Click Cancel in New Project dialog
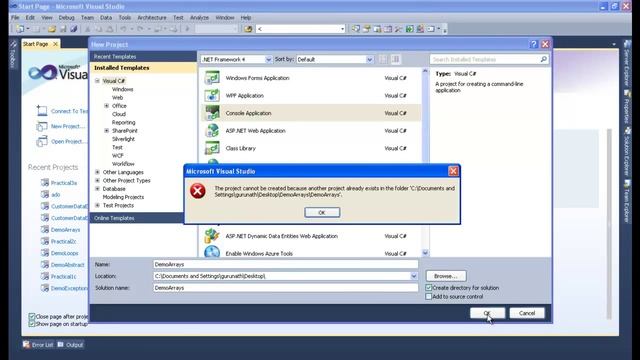 [527, 313]
